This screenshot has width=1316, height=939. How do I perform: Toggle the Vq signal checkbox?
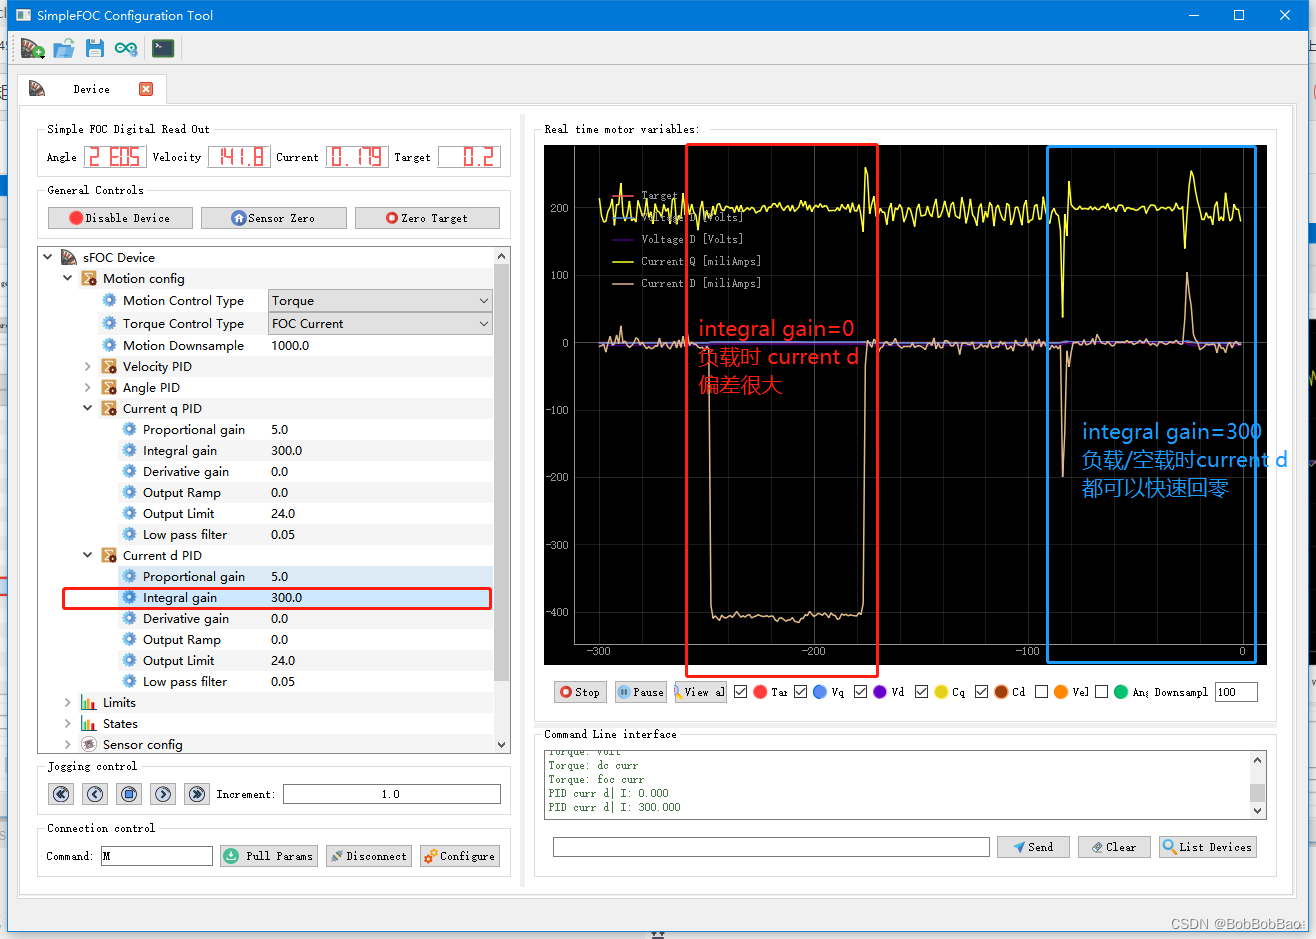point(801,691)
